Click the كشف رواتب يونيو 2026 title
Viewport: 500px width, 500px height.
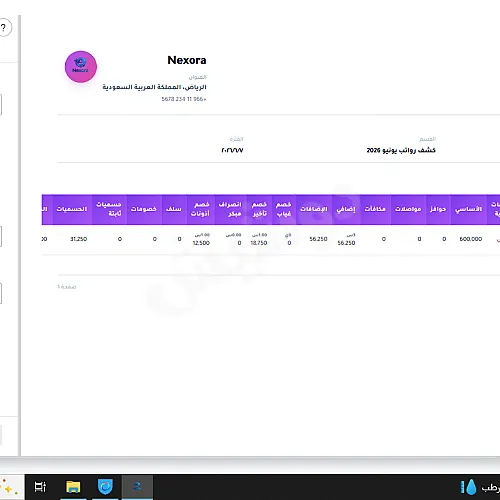pos(401,150)
